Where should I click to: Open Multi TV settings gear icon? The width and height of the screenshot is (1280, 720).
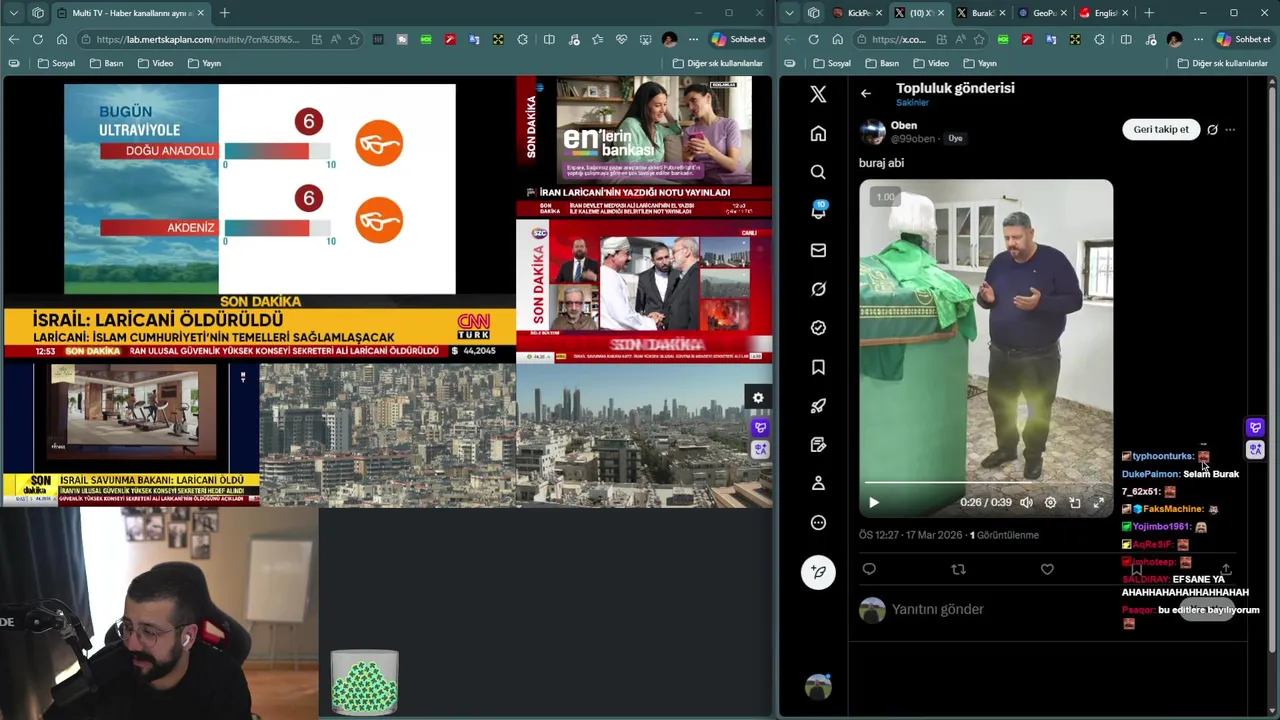pyautogui.click(x=758, y=398)
